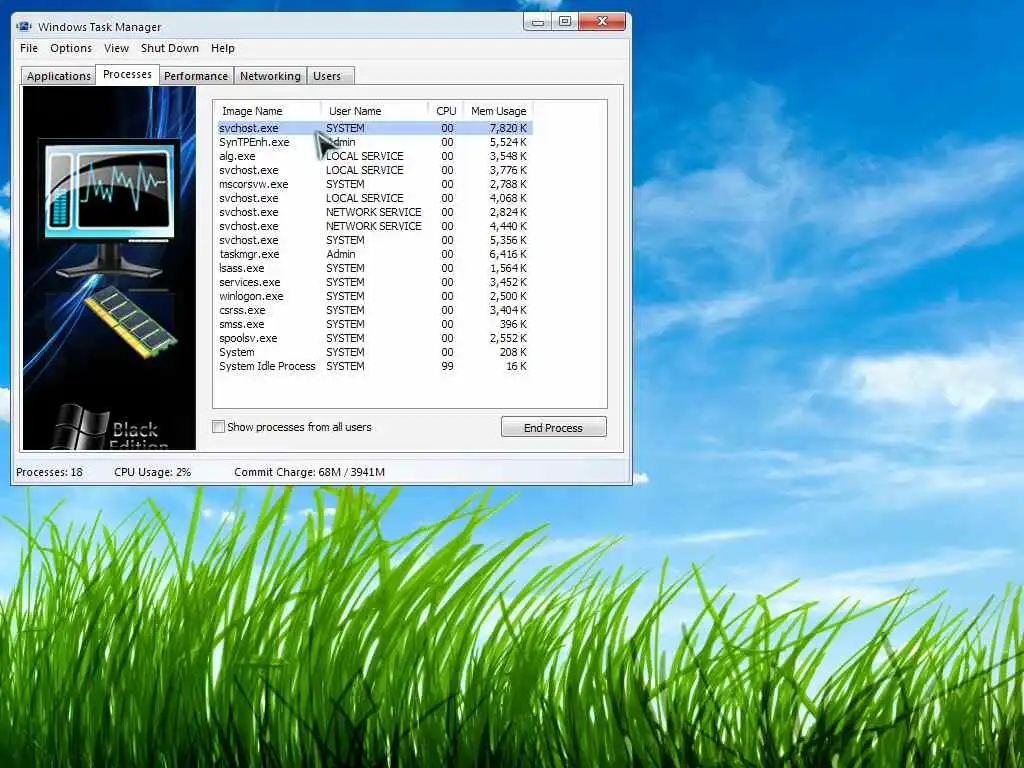Select the svchost.exe using 2,824 K
This screenshot has height=768, width=1024.
coord(374,212)
